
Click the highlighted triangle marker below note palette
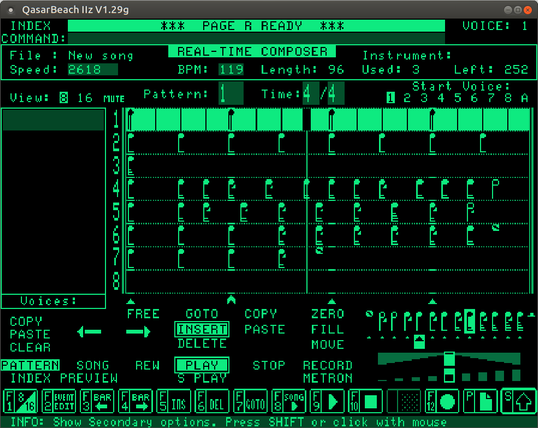419,342
